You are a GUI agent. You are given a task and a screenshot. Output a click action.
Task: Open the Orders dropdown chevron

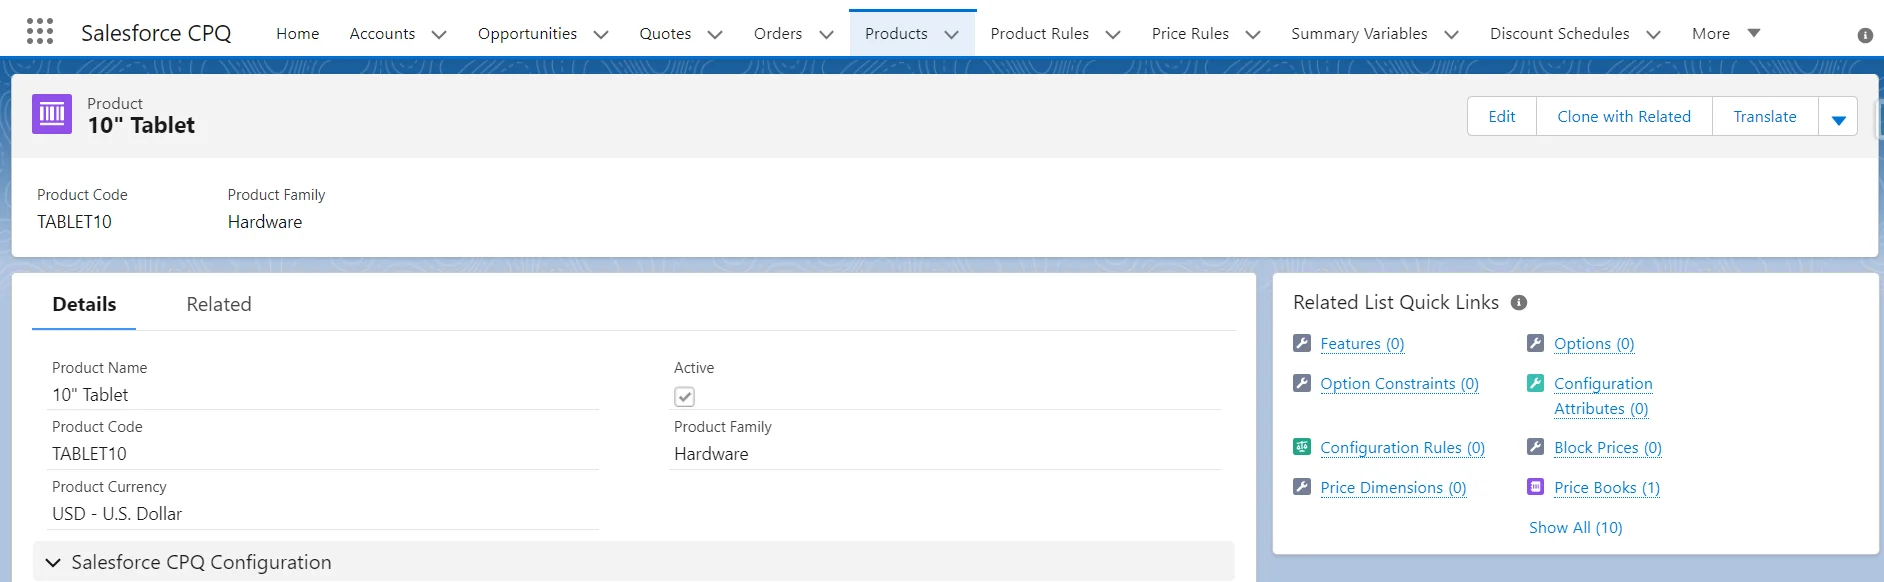click(826, 35)
